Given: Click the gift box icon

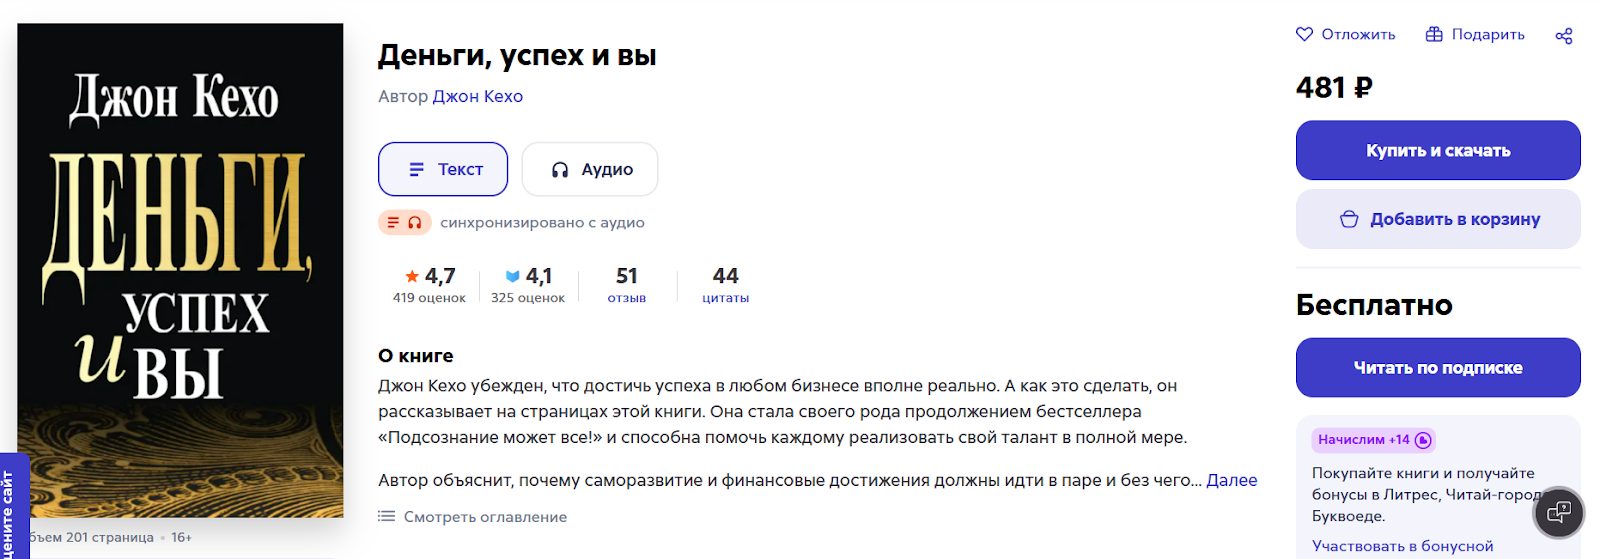Looking at the screenshot, I should click(1434, 34).
